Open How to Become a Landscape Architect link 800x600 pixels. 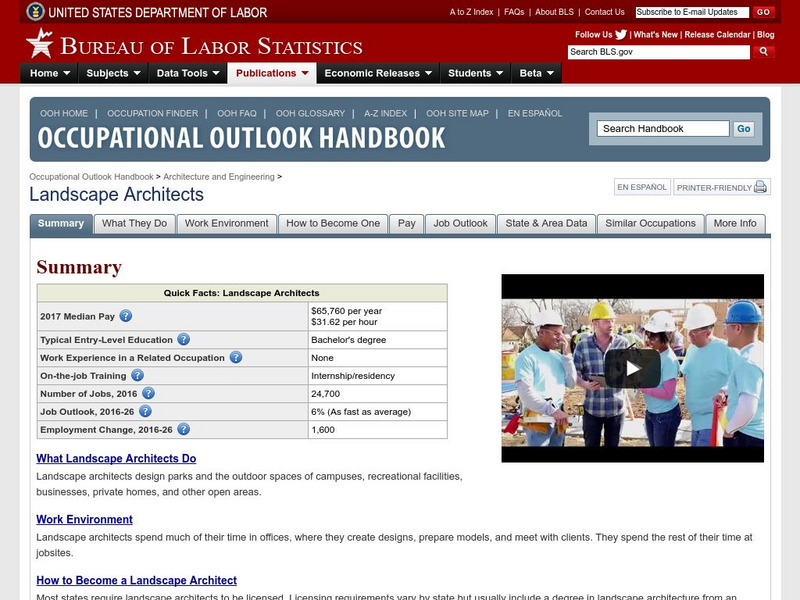coord(136,580)
